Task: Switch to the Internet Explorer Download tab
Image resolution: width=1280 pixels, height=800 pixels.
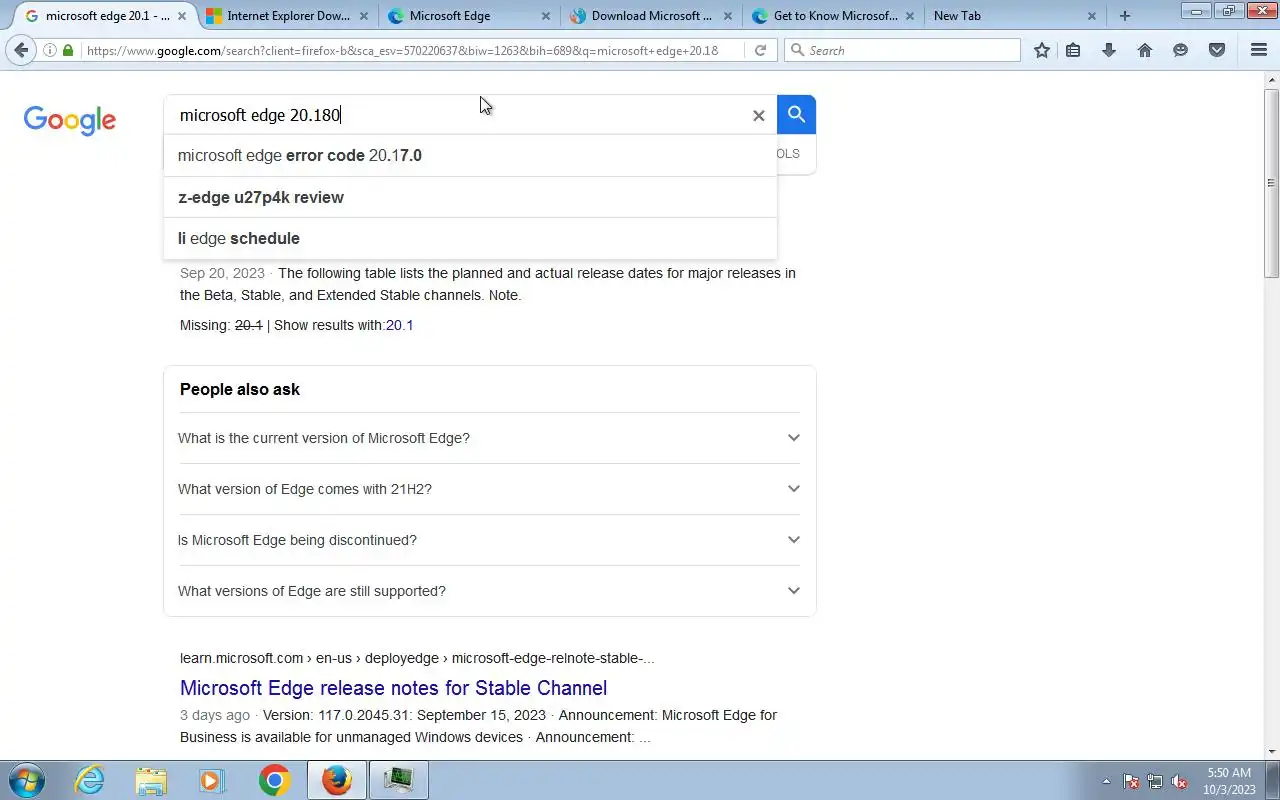Action: pos(287,16)
